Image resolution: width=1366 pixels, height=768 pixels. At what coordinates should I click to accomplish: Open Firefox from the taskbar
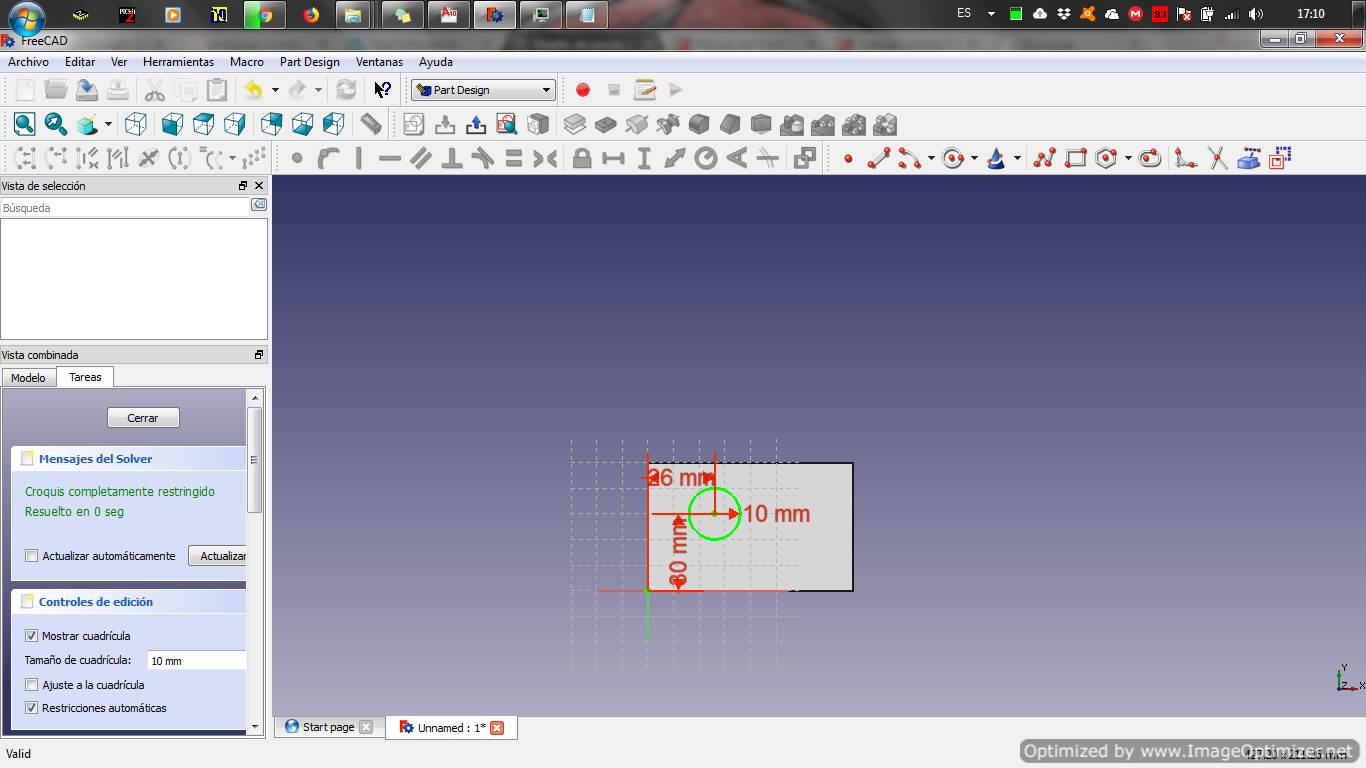point(311,14)
